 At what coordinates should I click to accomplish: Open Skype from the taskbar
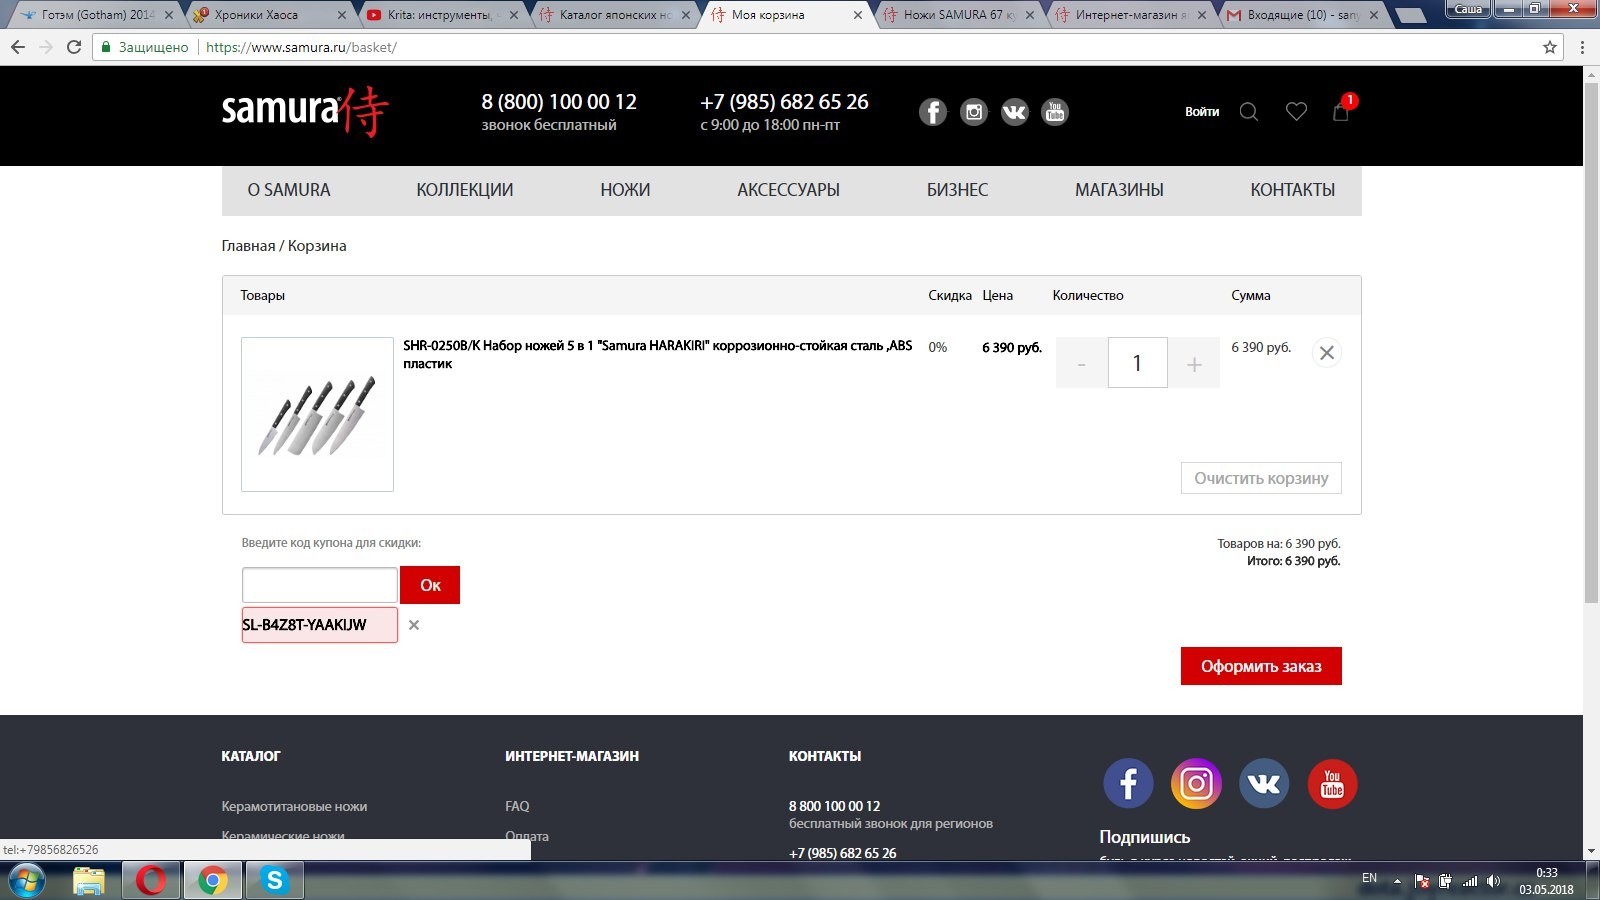point(274,881)
